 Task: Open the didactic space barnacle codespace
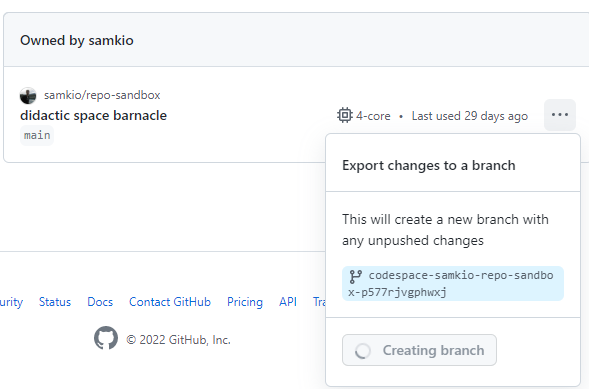(x=93, y=115)
